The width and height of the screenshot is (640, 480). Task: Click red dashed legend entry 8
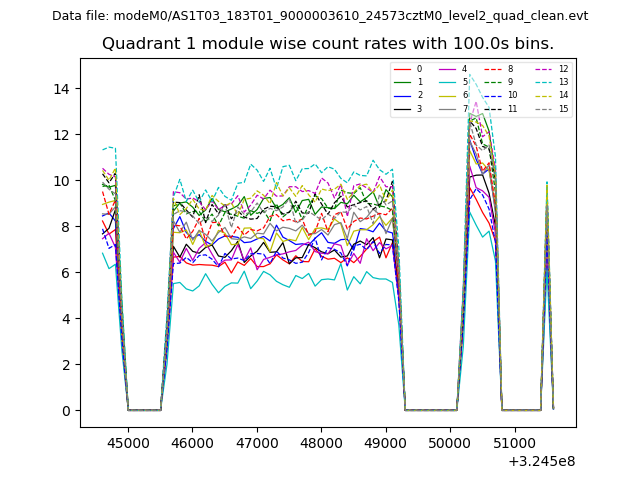point(494,69)
